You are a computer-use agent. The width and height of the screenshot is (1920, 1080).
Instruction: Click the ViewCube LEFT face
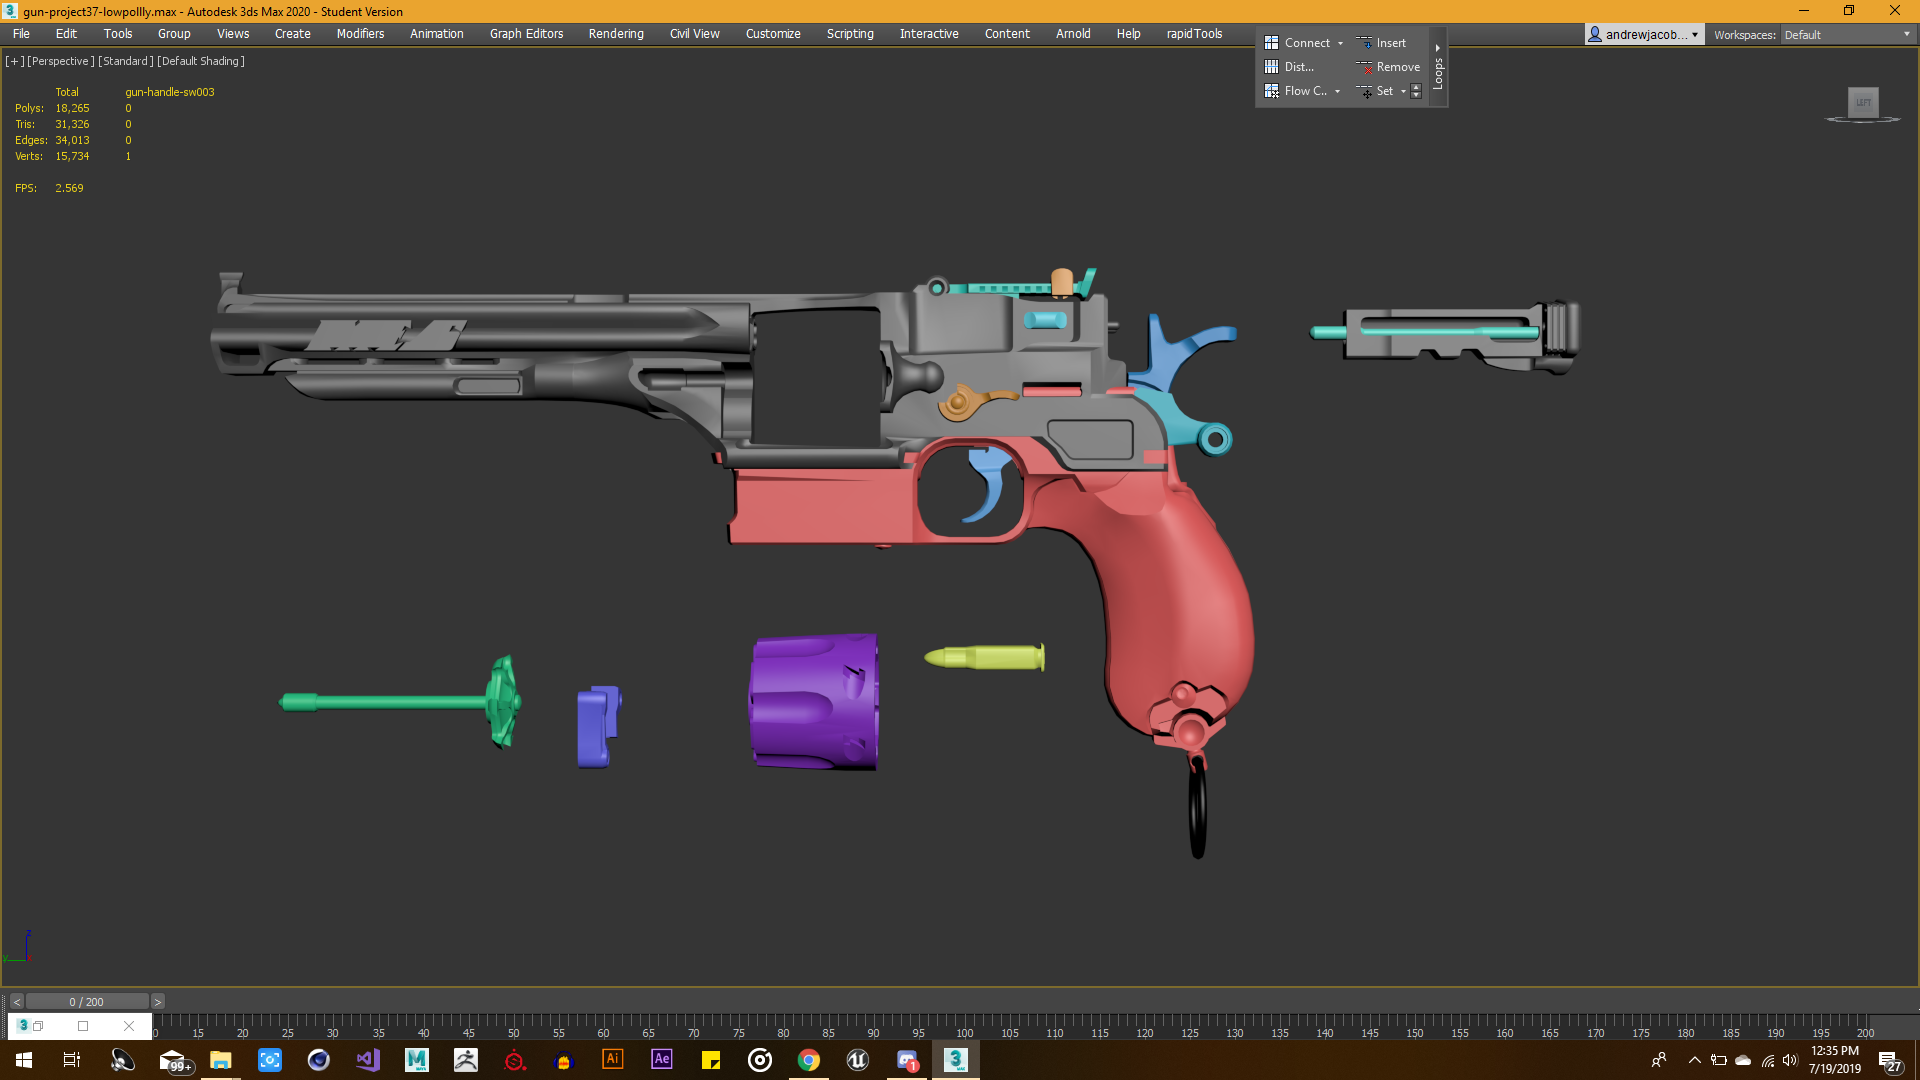pos(1863,102)
